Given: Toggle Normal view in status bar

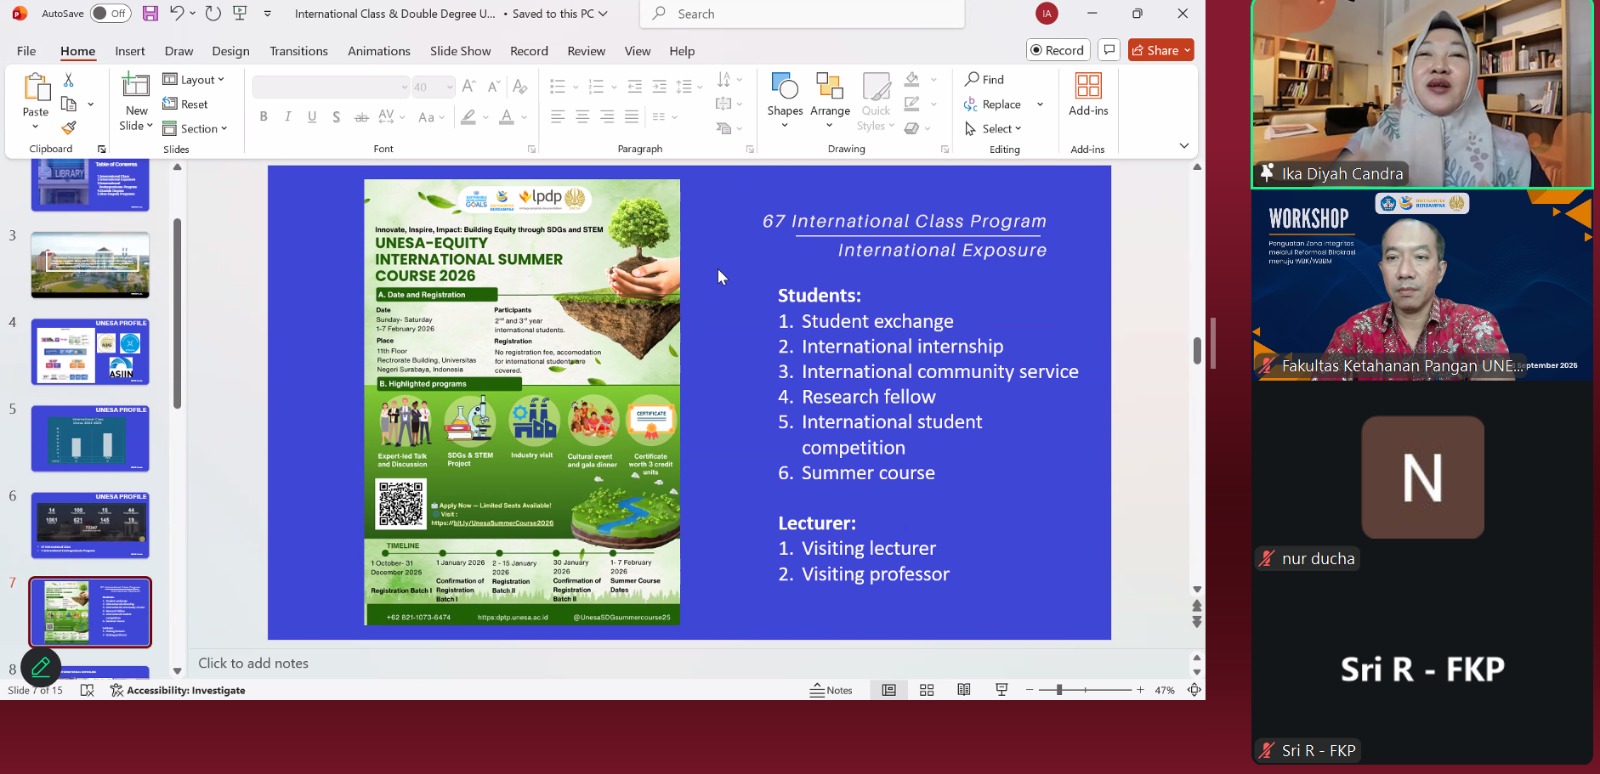Looking at the screenshot, I should pos(889,690).
